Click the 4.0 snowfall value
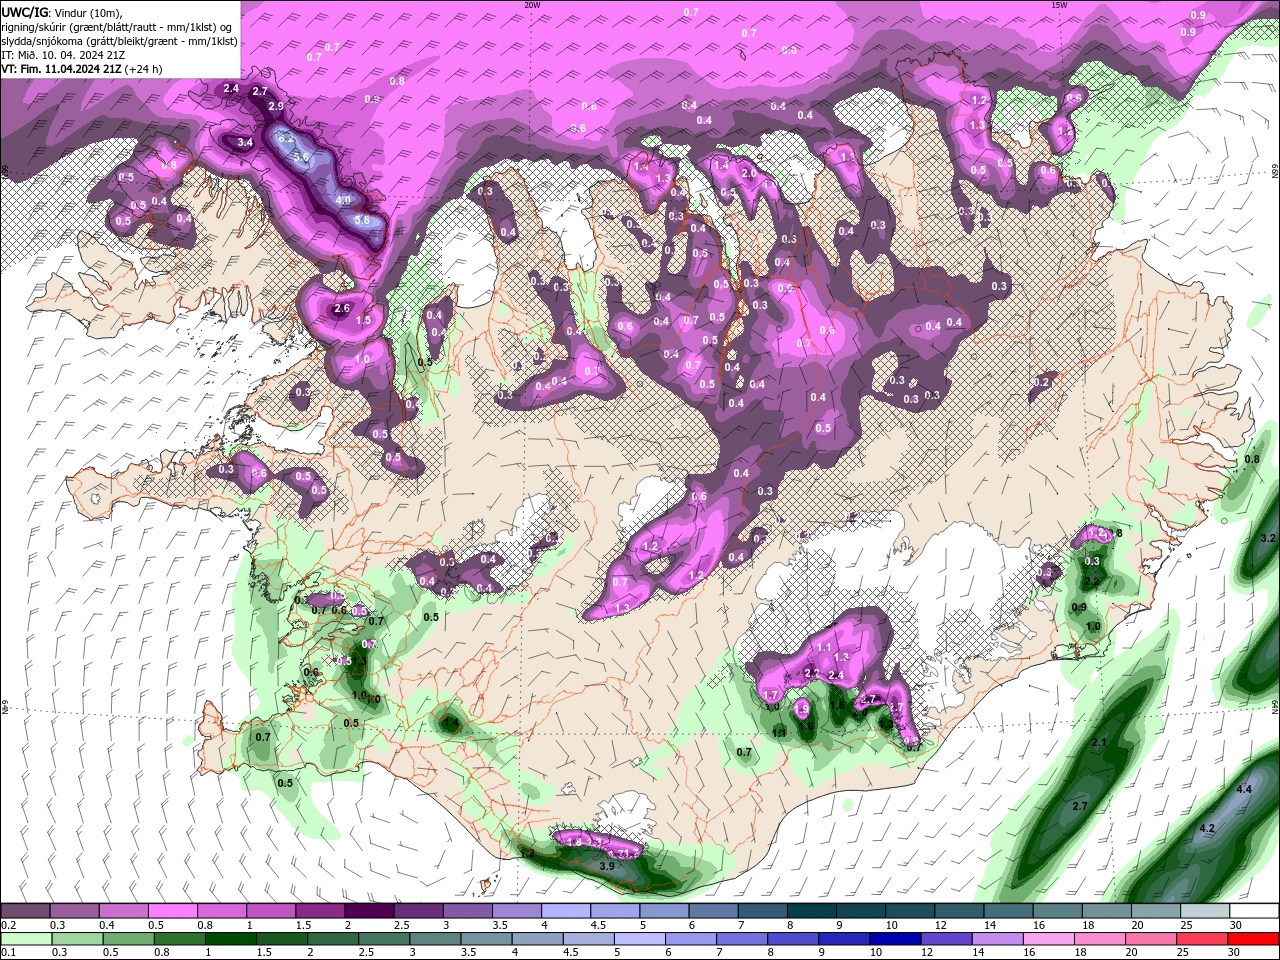The width and height of the screenshot is (1280, 960). [343, 200]
